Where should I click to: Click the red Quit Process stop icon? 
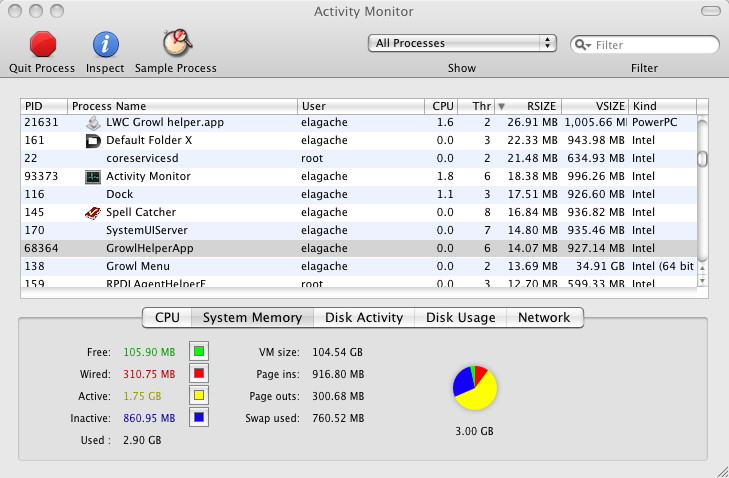43,44
